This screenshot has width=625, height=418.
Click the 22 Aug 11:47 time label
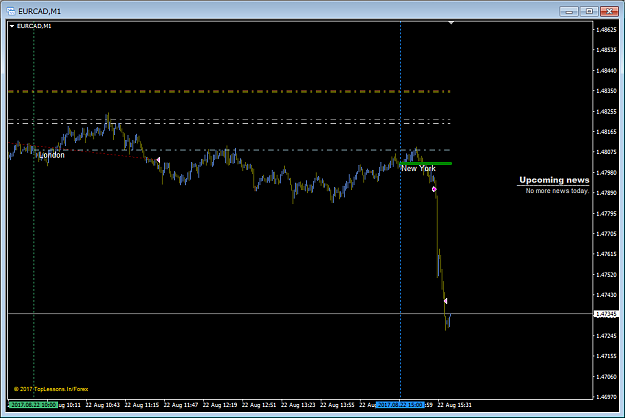click(x=181, y=405)
